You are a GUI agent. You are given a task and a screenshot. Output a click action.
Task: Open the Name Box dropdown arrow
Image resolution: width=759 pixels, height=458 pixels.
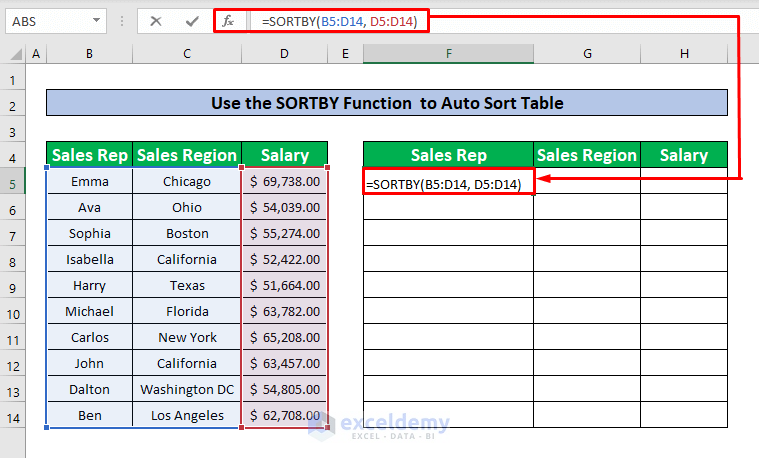coord(94,20)
